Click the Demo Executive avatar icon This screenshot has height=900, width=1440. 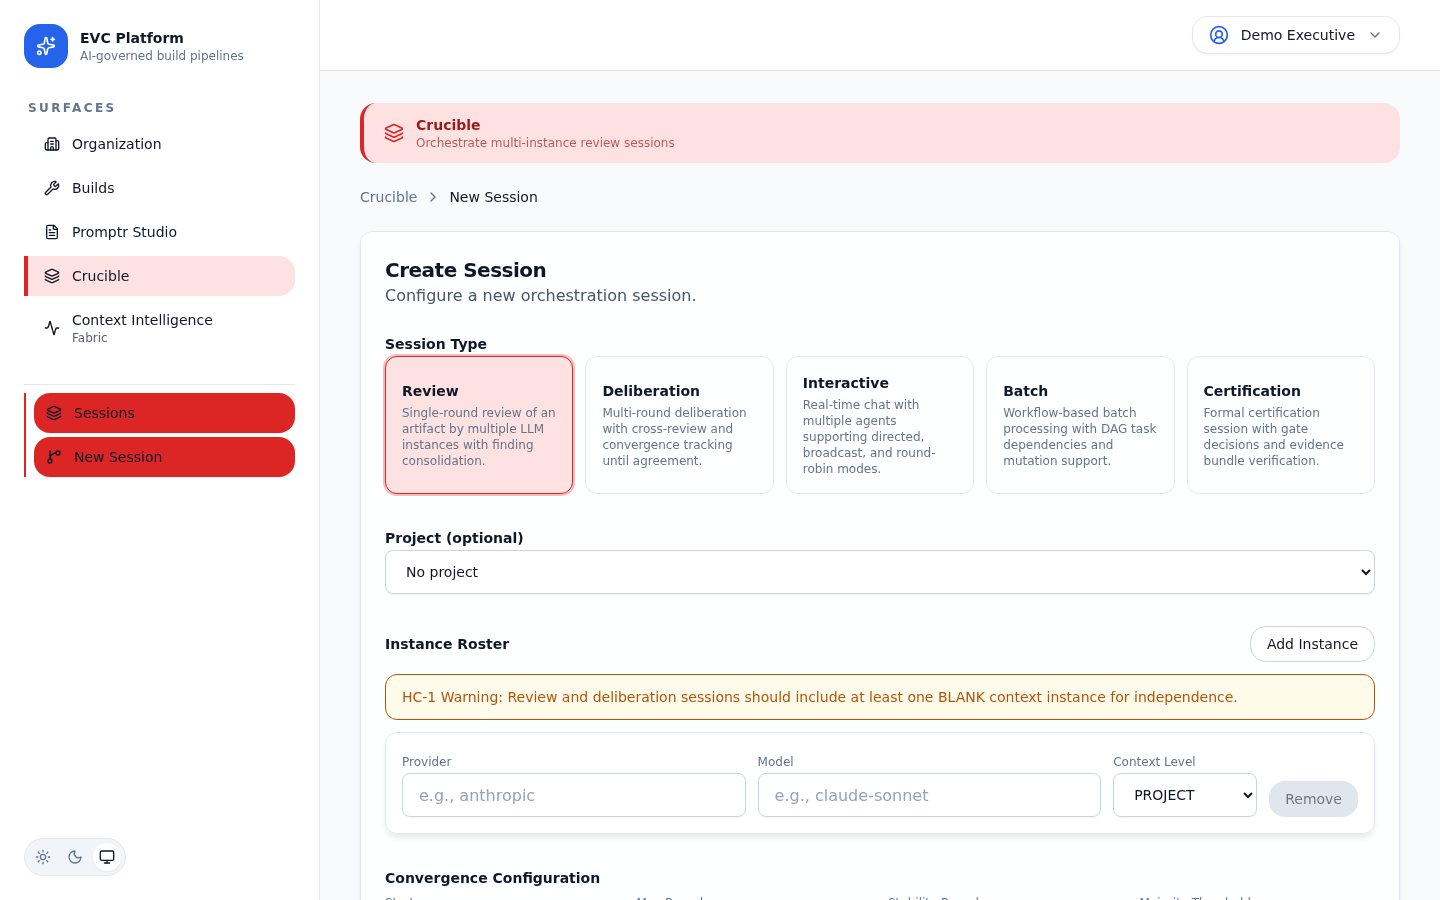pyautogui.click(x=1218, y=35)
